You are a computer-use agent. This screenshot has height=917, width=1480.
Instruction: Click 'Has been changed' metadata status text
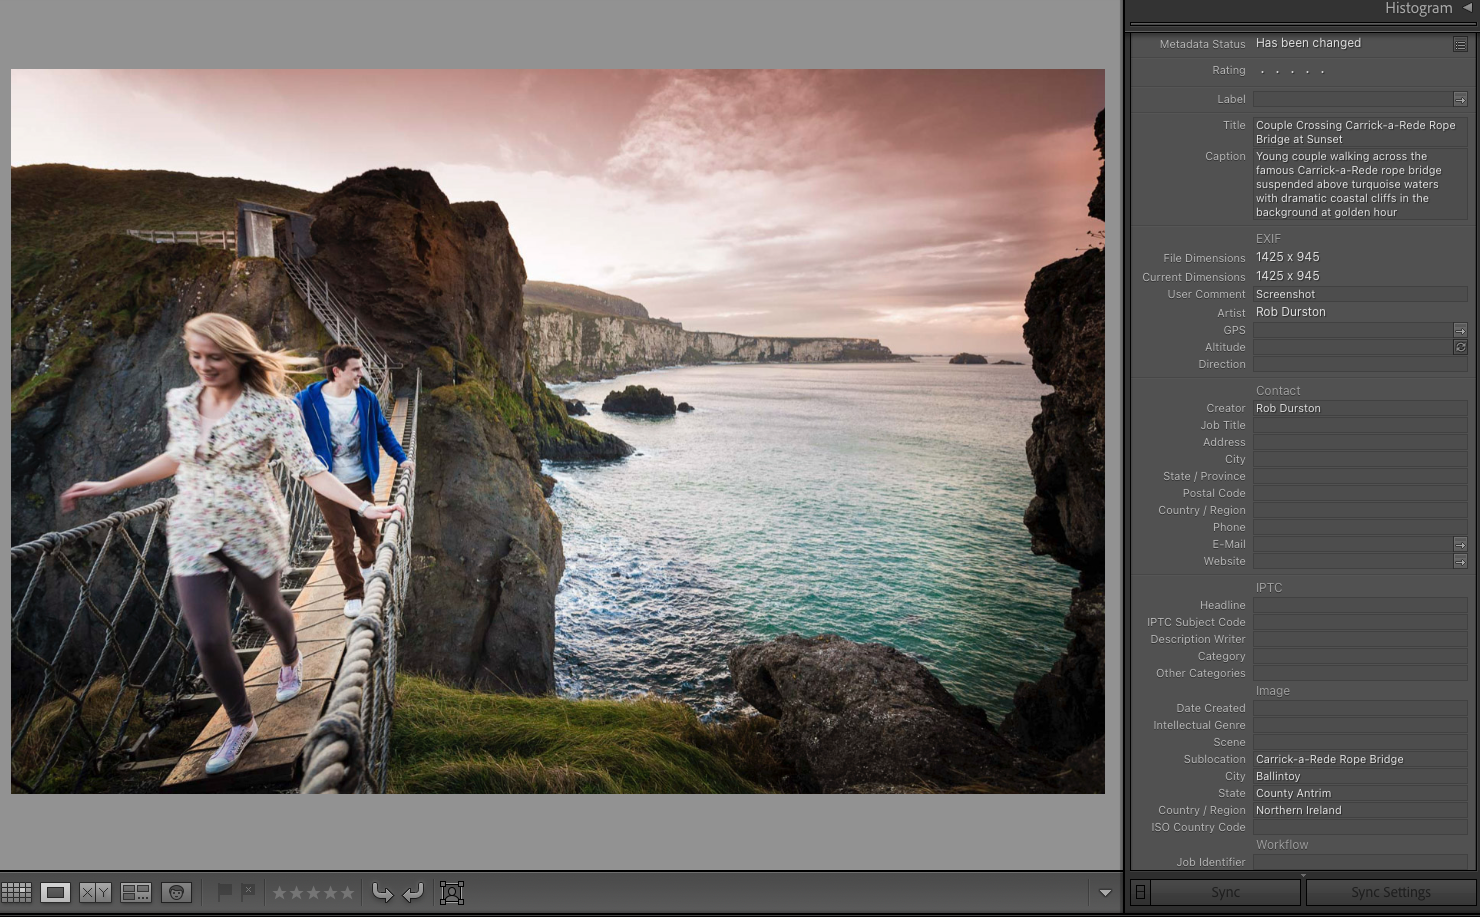[x=1308, y=43]
